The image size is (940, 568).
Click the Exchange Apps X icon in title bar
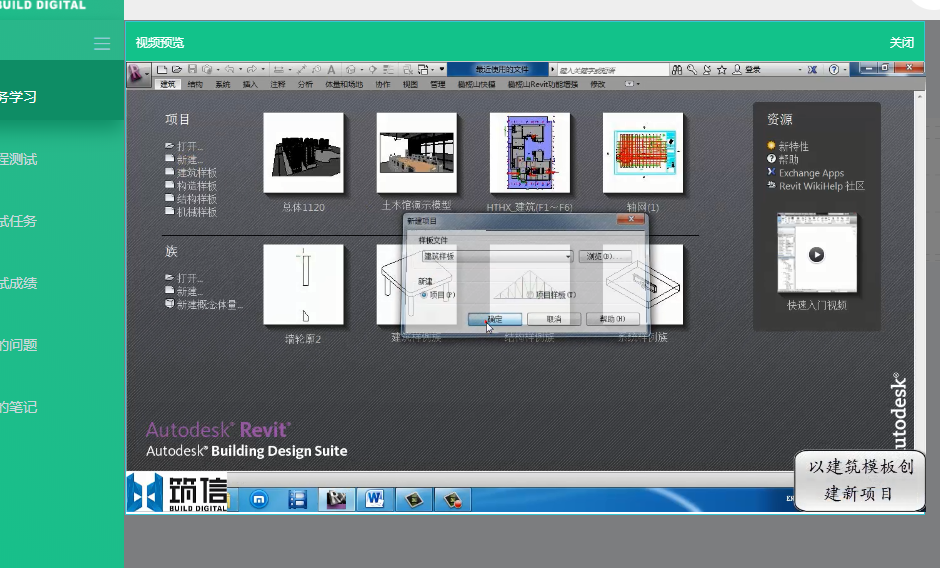[812, 70]
